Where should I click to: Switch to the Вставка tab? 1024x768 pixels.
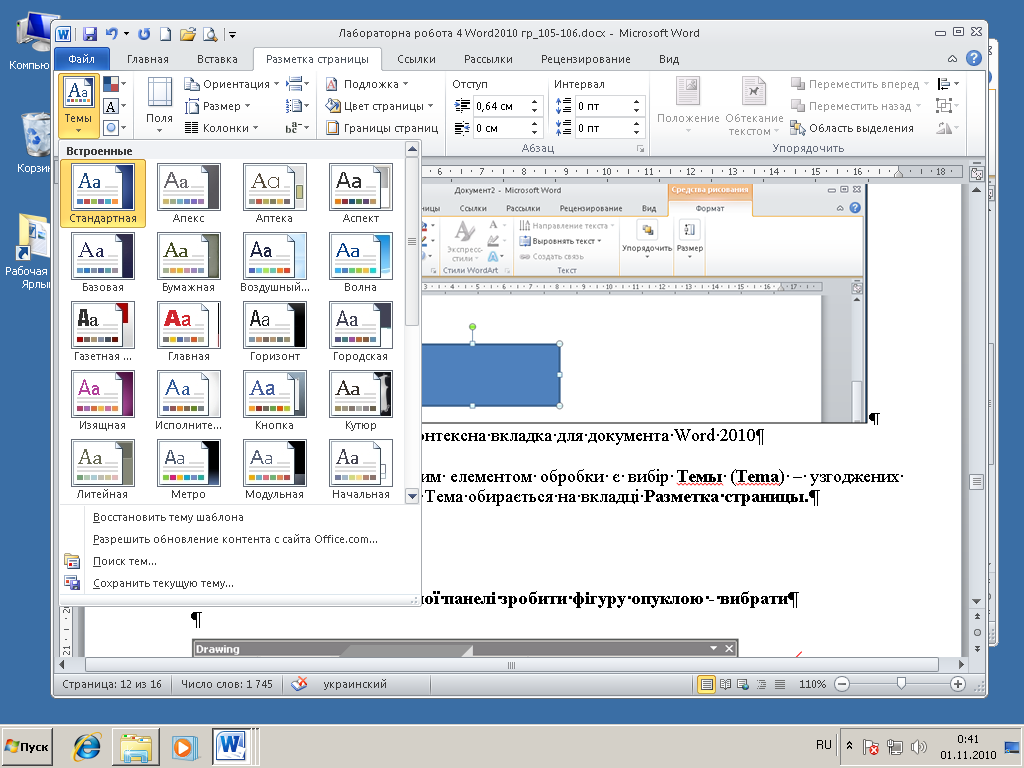(x=217, y=59)
